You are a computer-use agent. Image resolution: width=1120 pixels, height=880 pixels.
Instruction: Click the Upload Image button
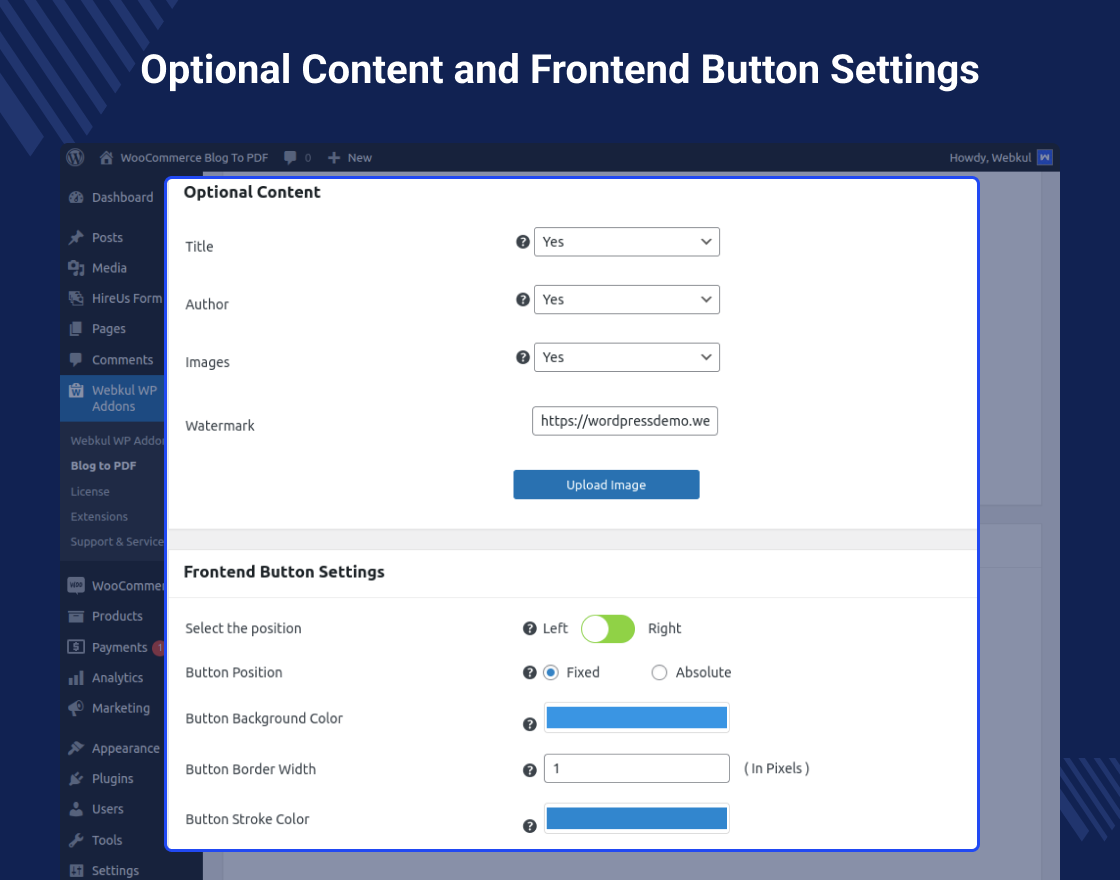(x=606, y=485)
